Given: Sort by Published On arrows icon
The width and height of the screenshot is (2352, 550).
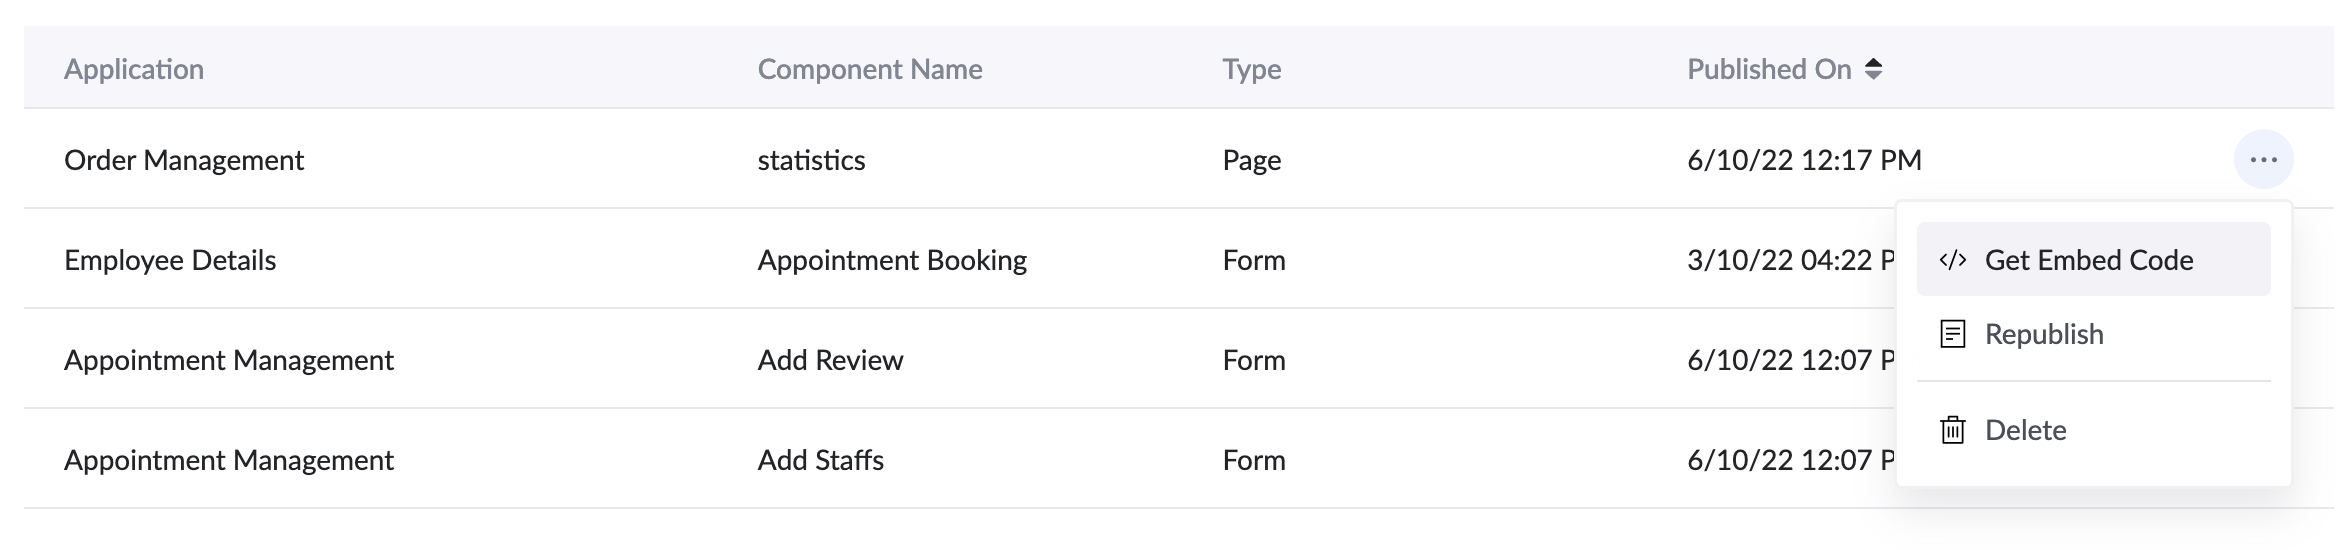Looking at the screenshot, I should point(1873,69).
